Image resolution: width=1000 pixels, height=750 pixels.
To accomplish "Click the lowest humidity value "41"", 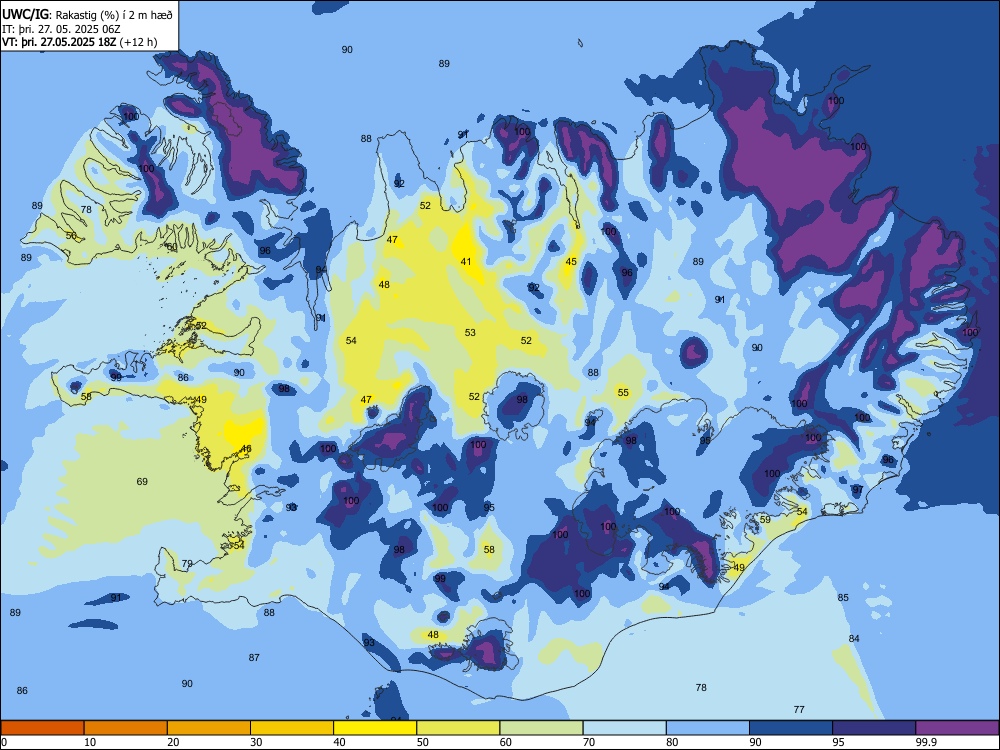I will point(466,261).
